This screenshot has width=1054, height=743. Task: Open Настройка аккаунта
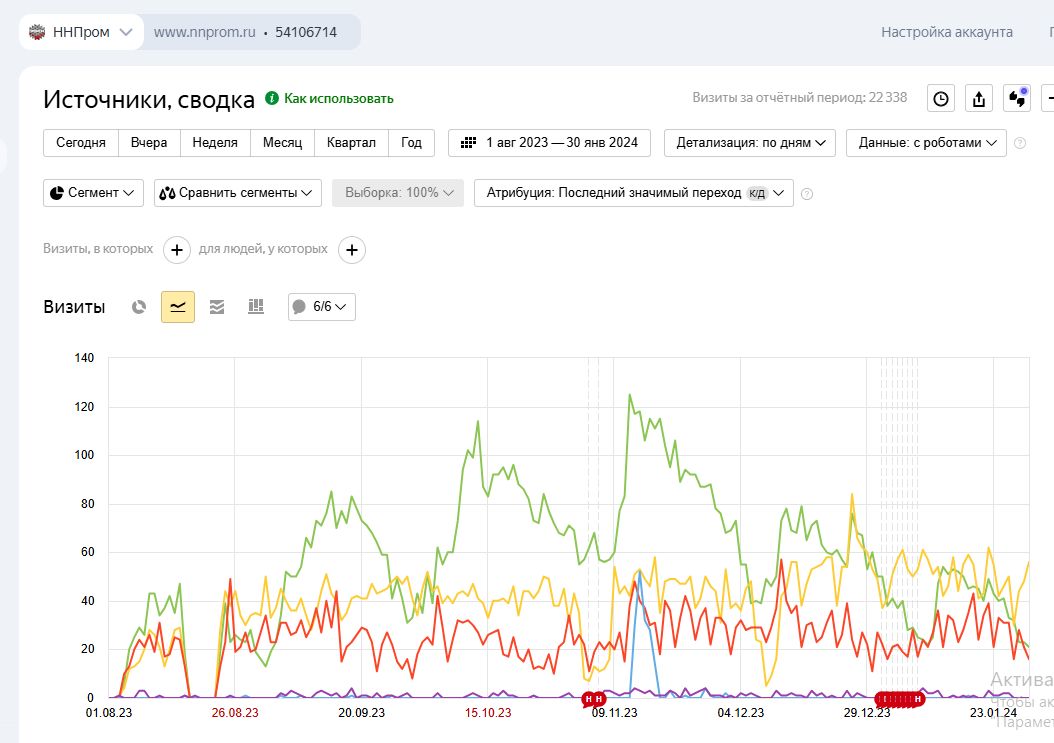pos(946,32)
